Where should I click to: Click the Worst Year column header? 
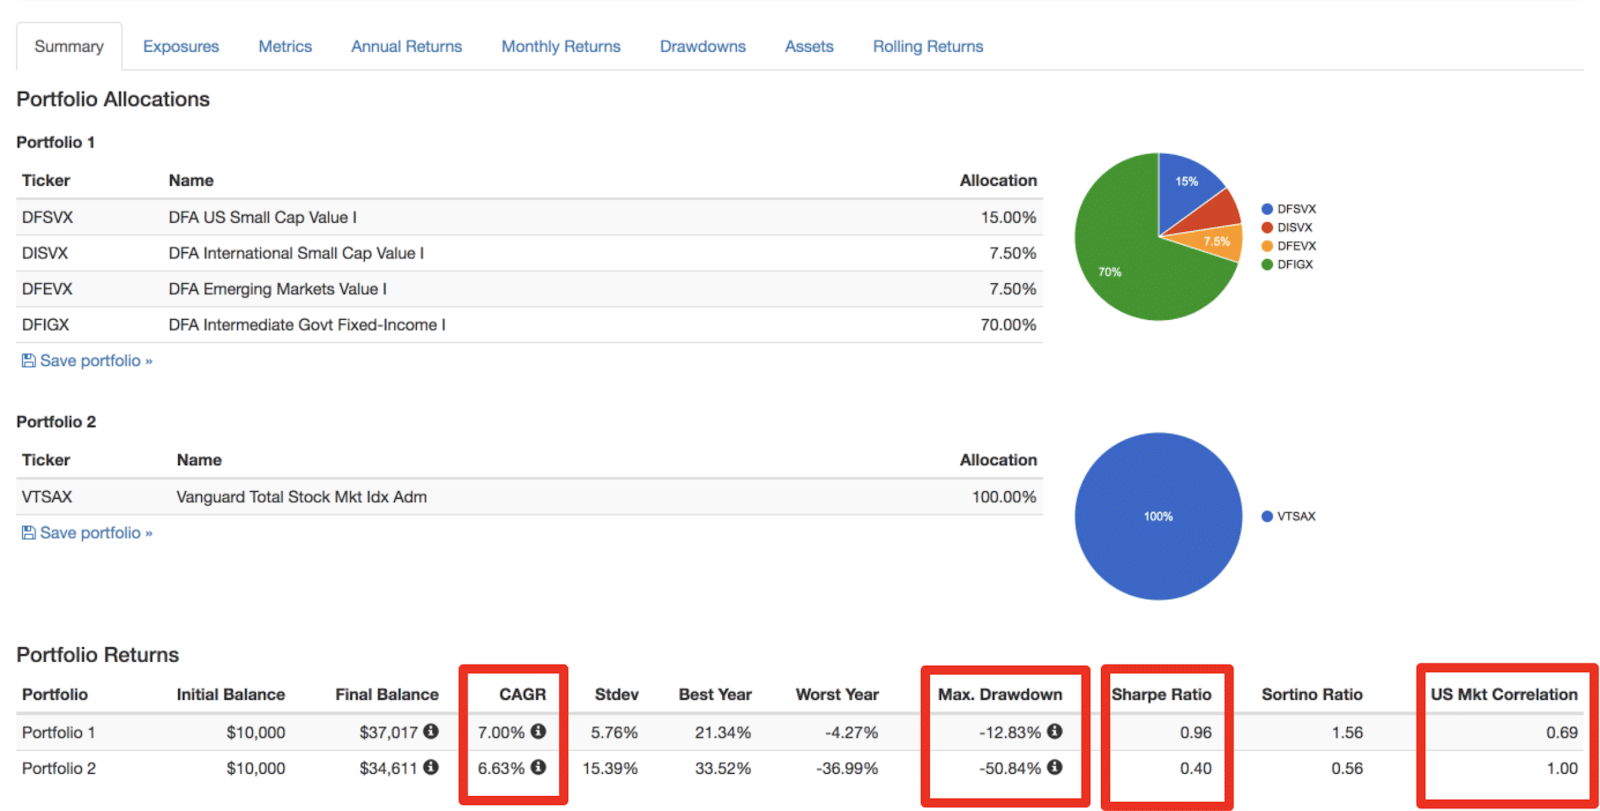tap(837, 694)
